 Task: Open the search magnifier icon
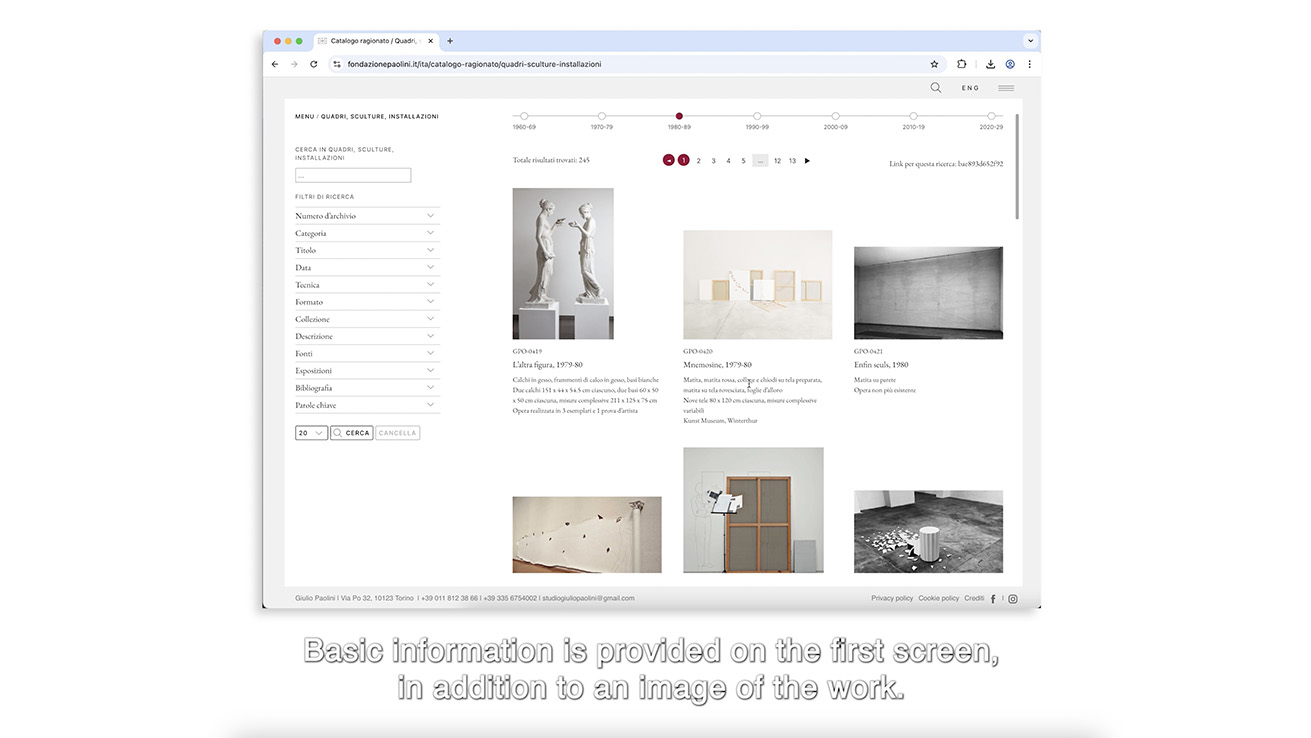(x=935, y=87)
